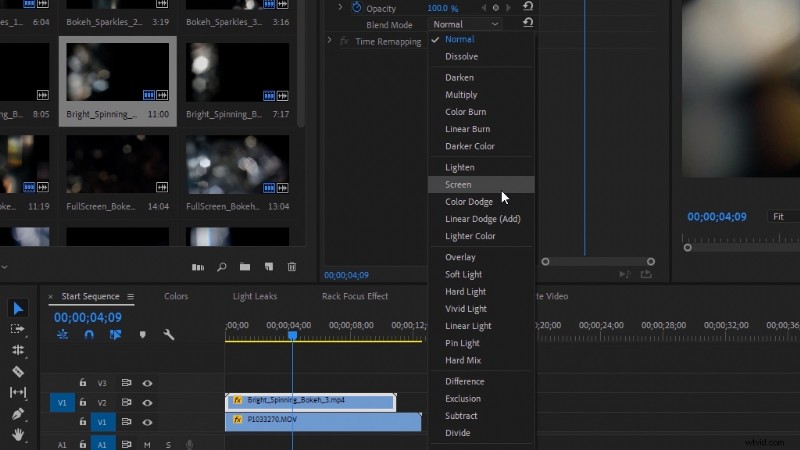
Task: Toggle V2 track output eye
Action: pos(147,403)
